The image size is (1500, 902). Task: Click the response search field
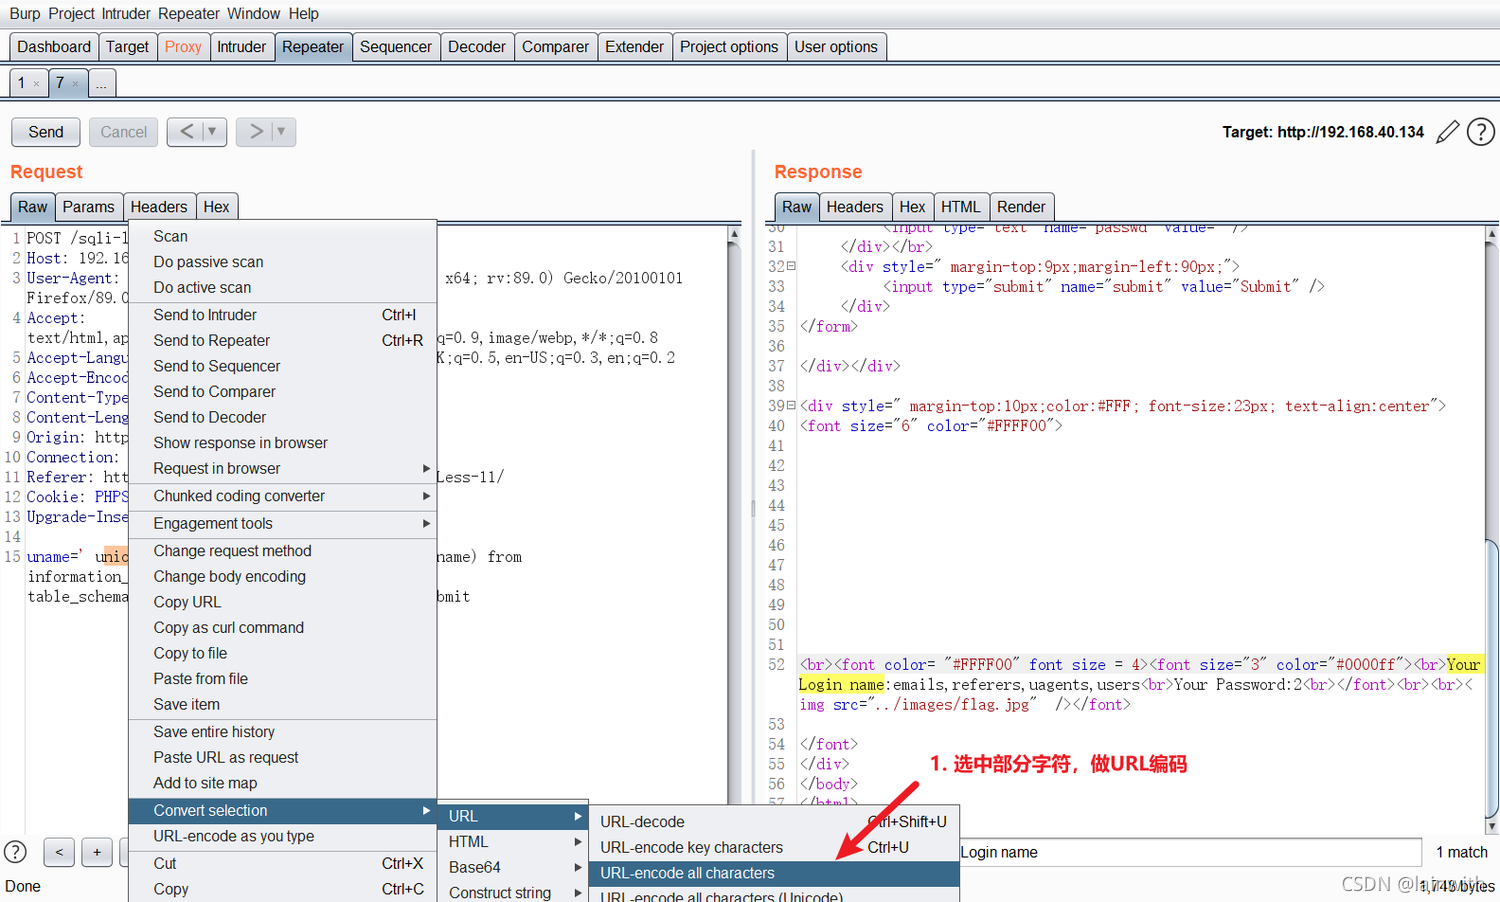coord(1190,852)
